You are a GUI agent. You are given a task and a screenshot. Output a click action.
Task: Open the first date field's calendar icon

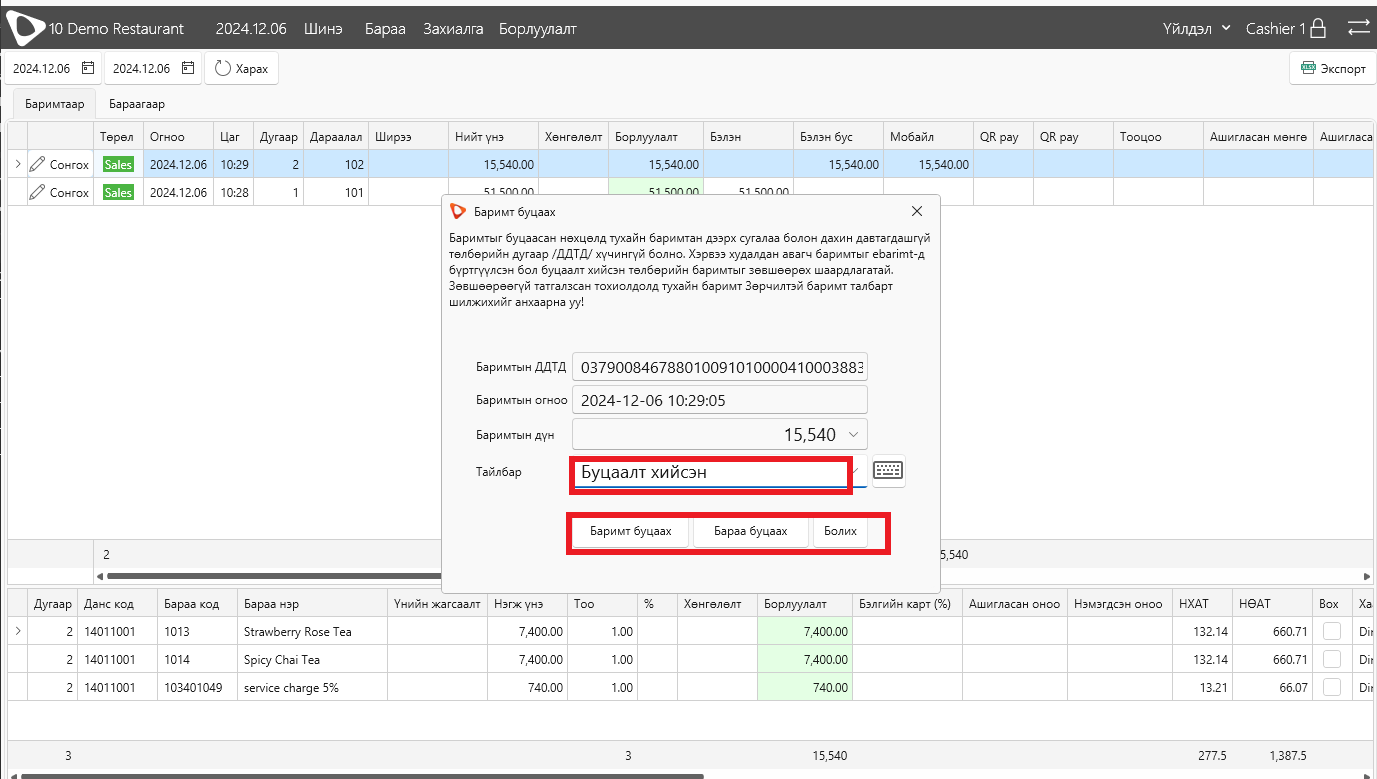coord(88,69)
